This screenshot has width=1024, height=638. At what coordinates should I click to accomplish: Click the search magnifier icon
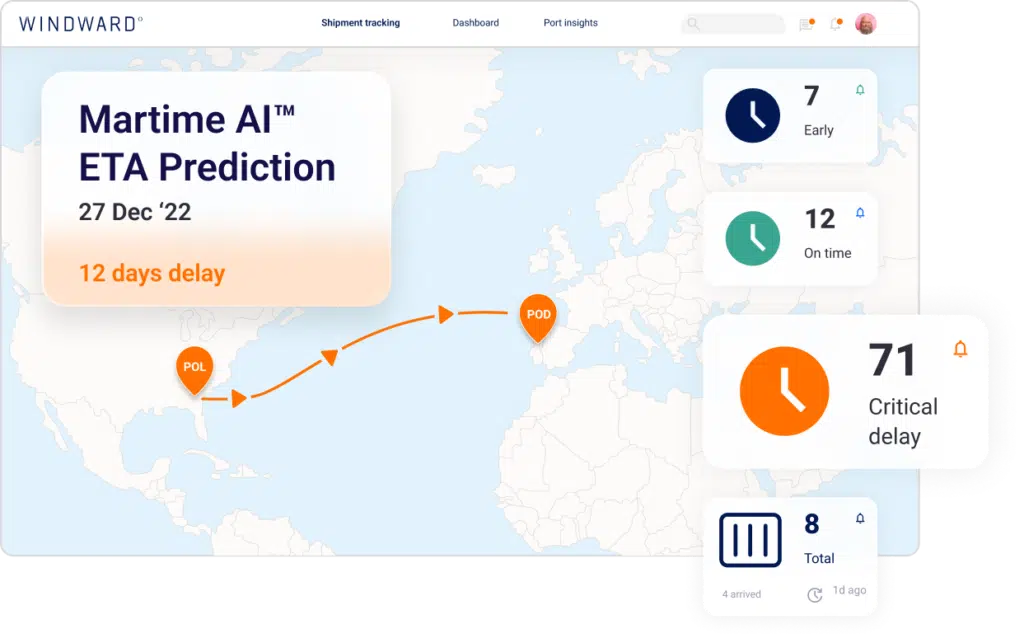pyautogui.click(x=693, y=24)
